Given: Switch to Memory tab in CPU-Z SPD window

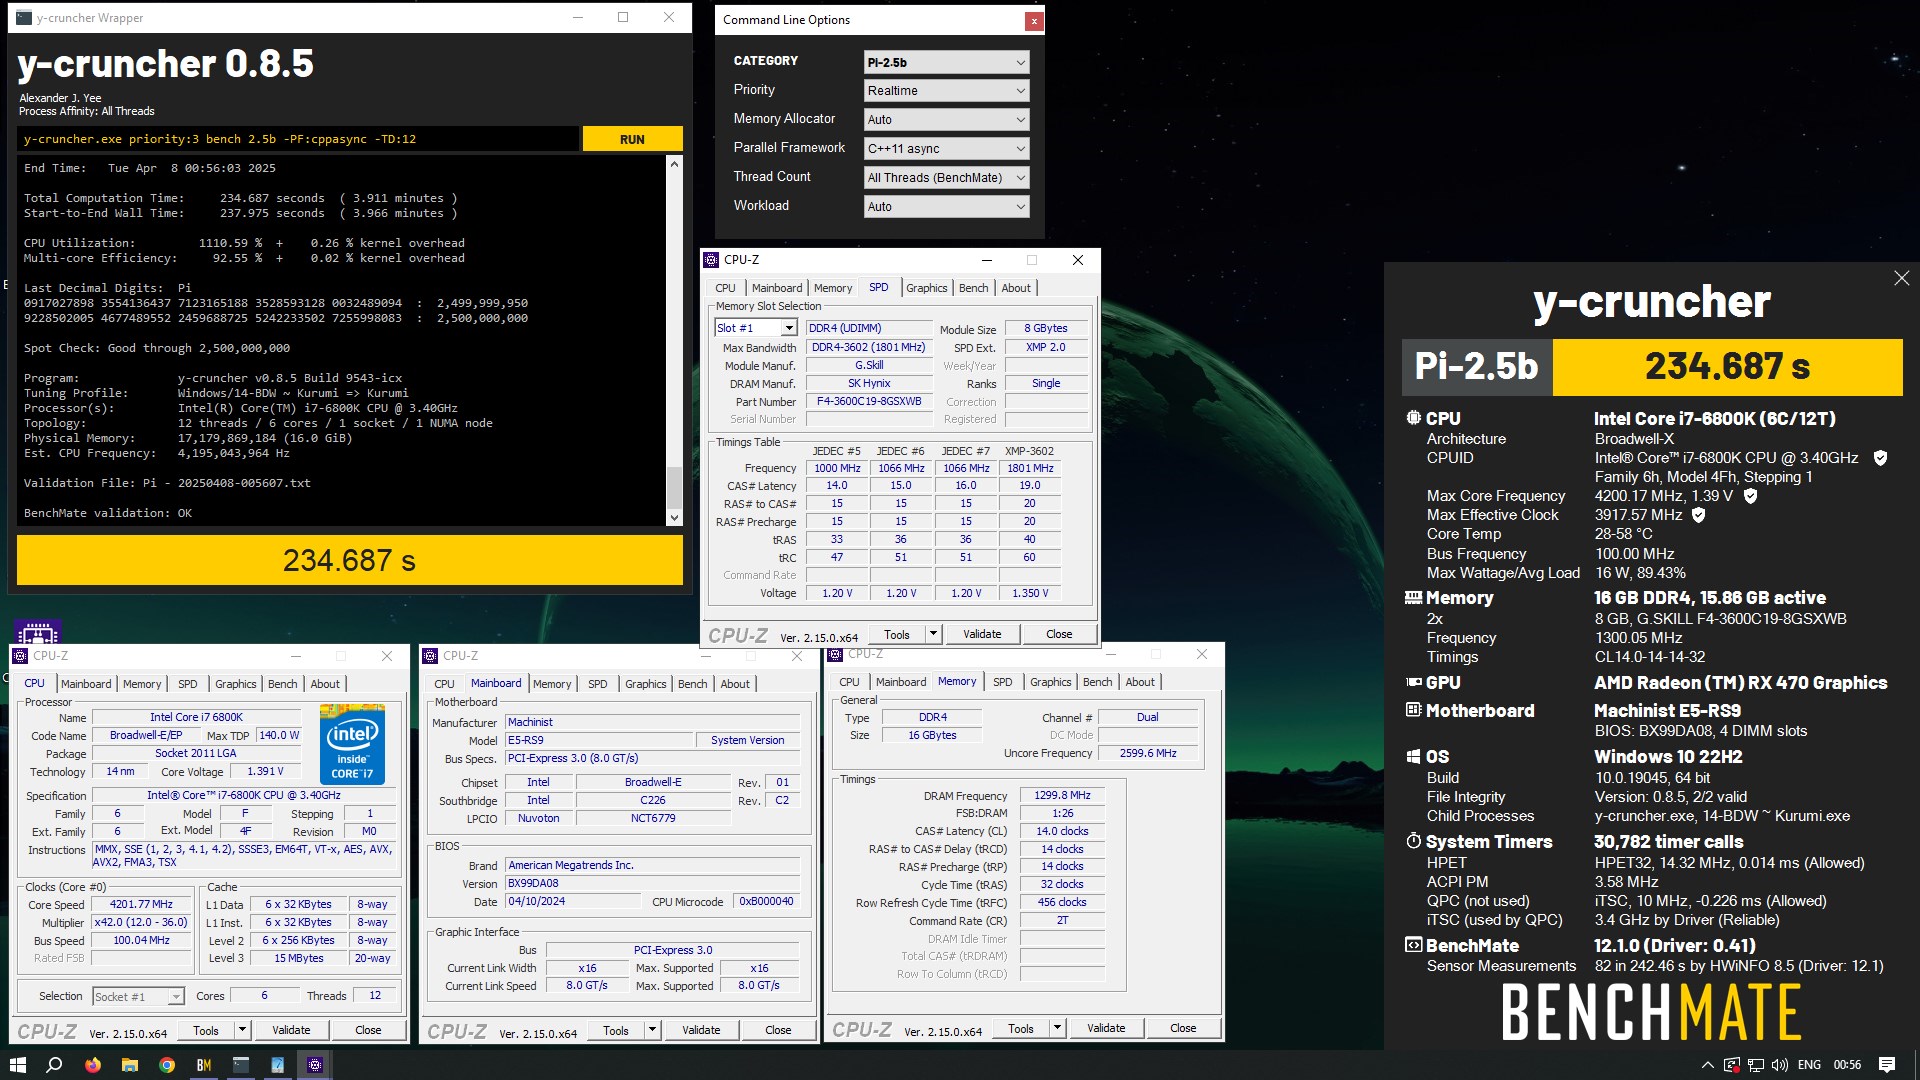Looking at the screenshot, I should tap(833, 288).
